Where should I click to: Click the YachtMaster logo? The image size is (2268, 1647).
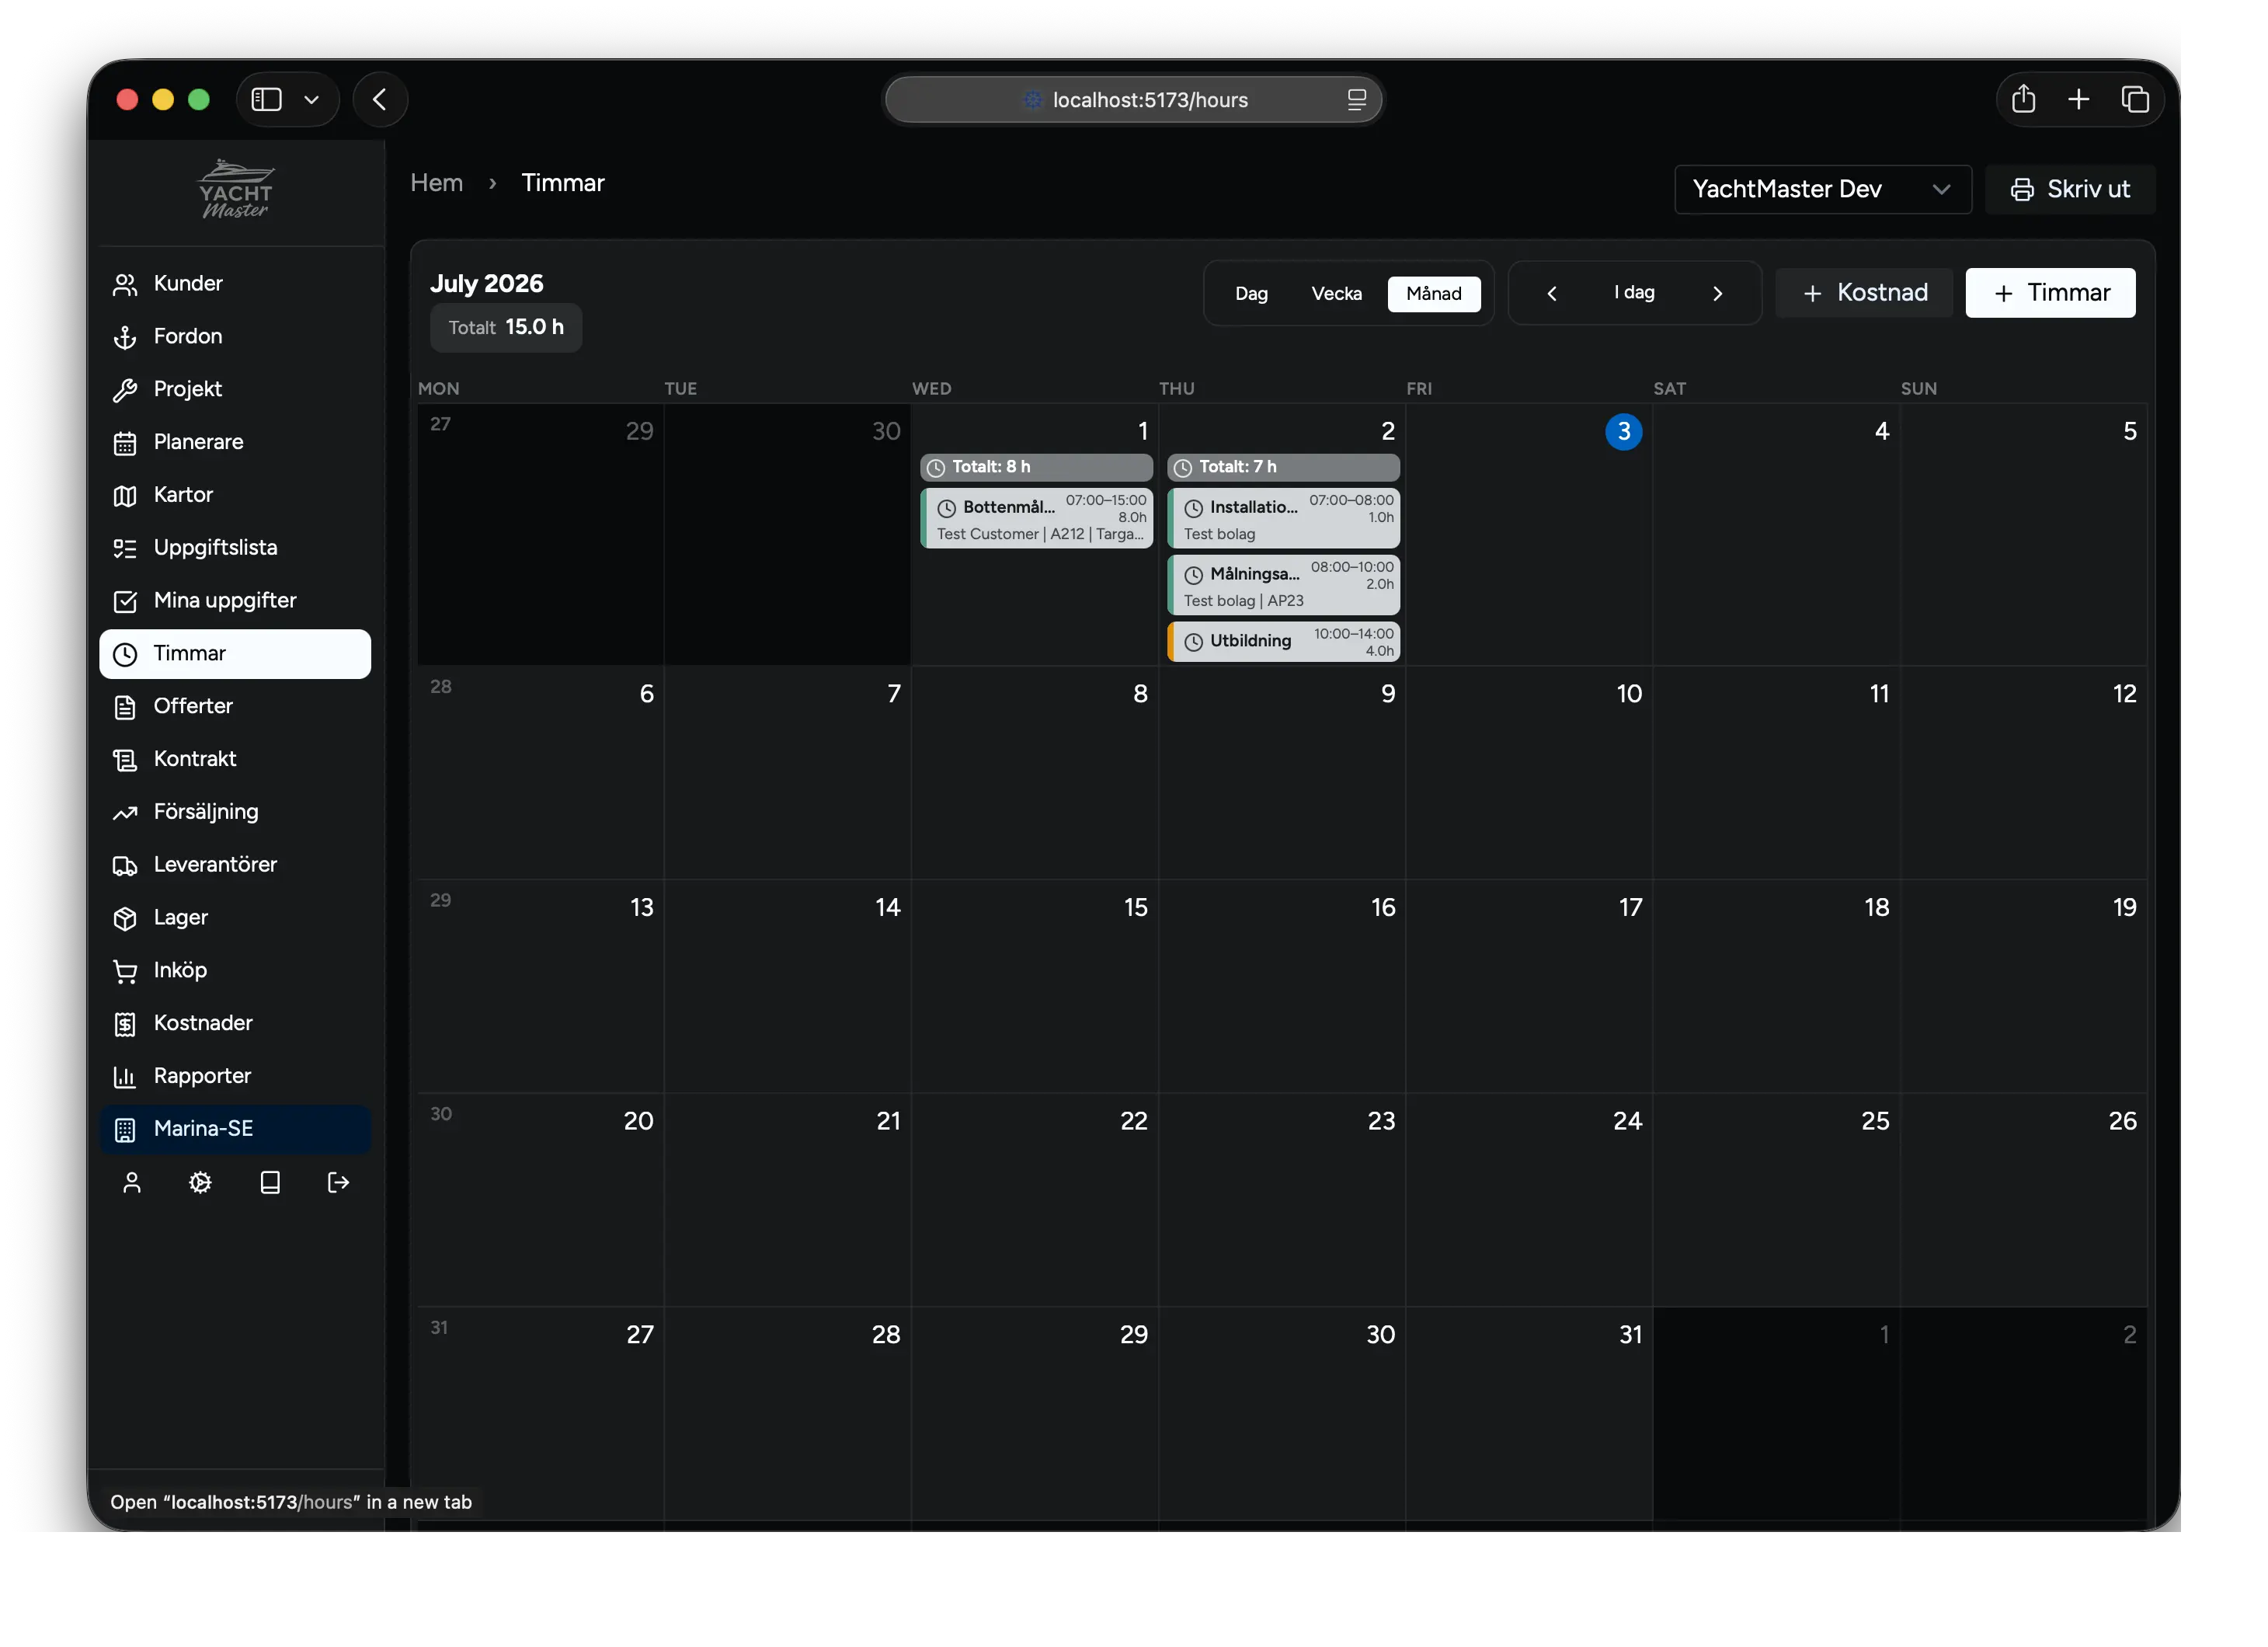pyautogui.click(x=236, y=190)
